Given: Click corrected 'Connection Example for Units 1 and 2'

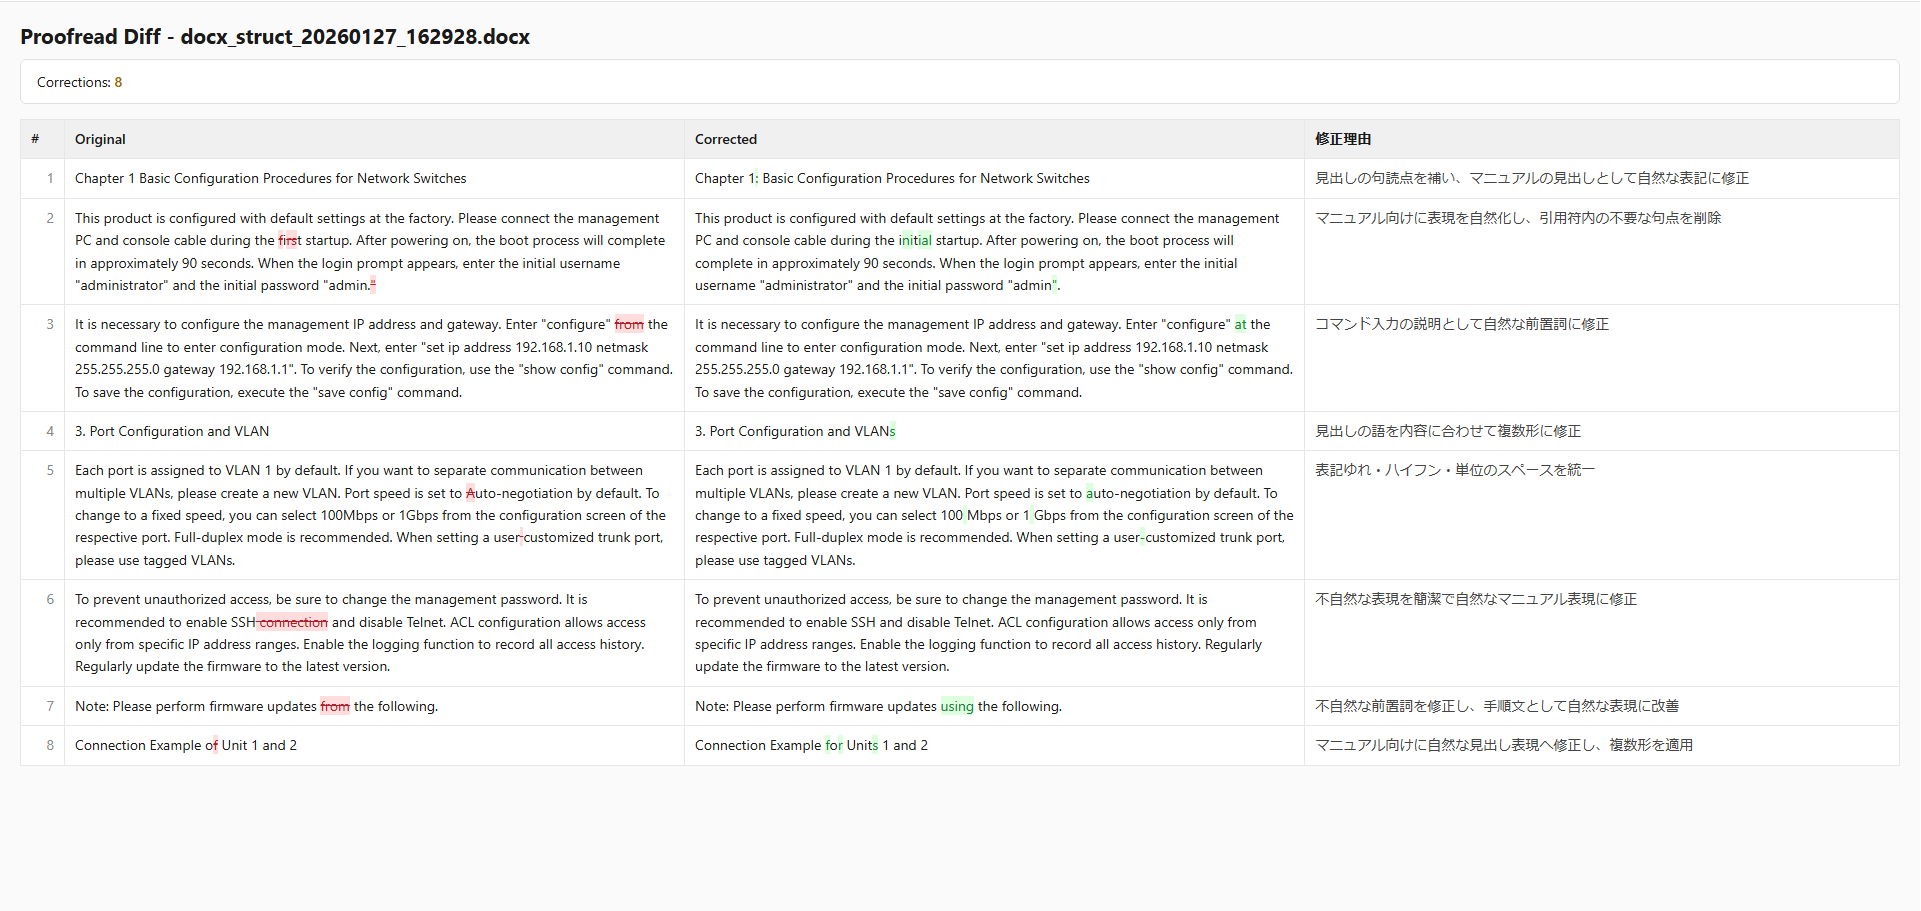Looking at the screenshot, I should 811,746.
